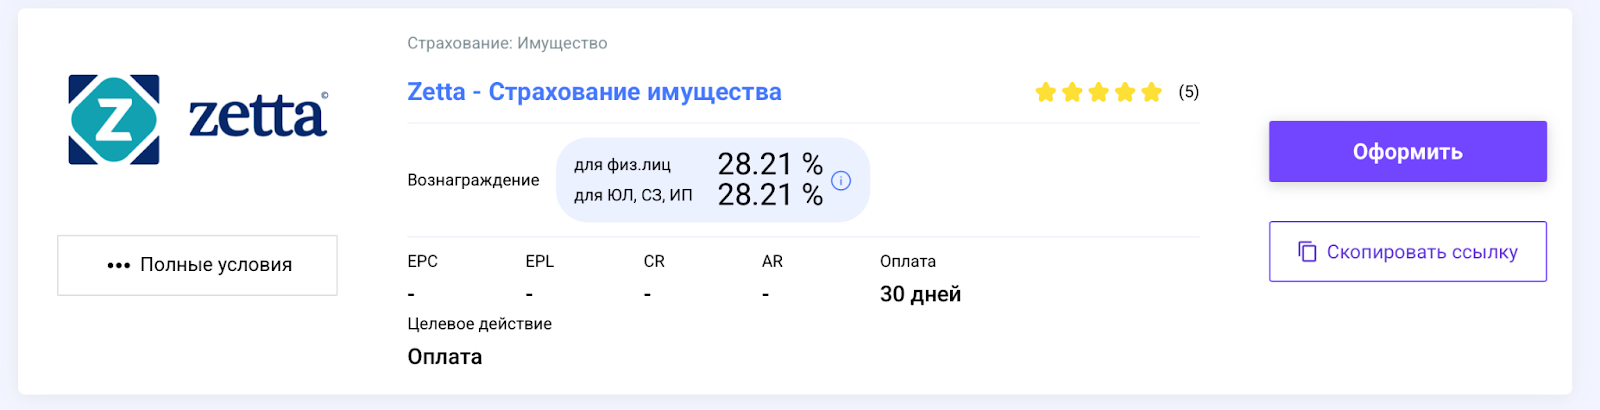Image resolution: width=1600 pixels, height=410 pixels.
Task: Click the second rating star
Action: pos(1072,92)
